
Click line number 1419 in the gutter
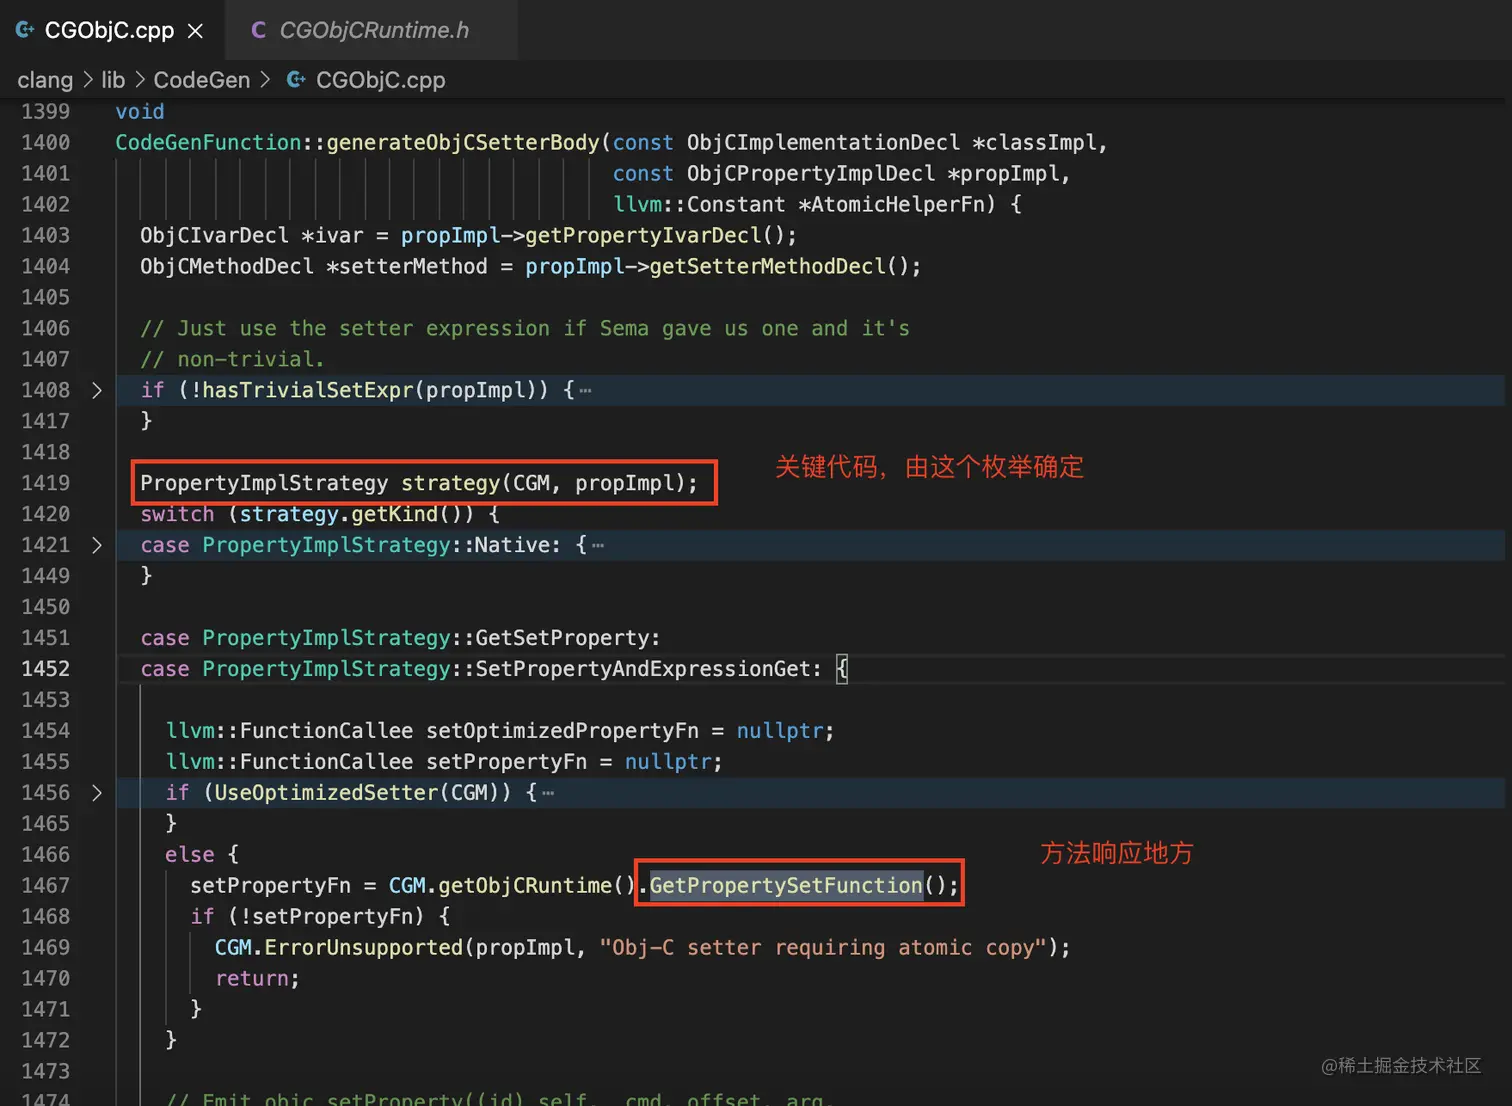coord(45,483)
